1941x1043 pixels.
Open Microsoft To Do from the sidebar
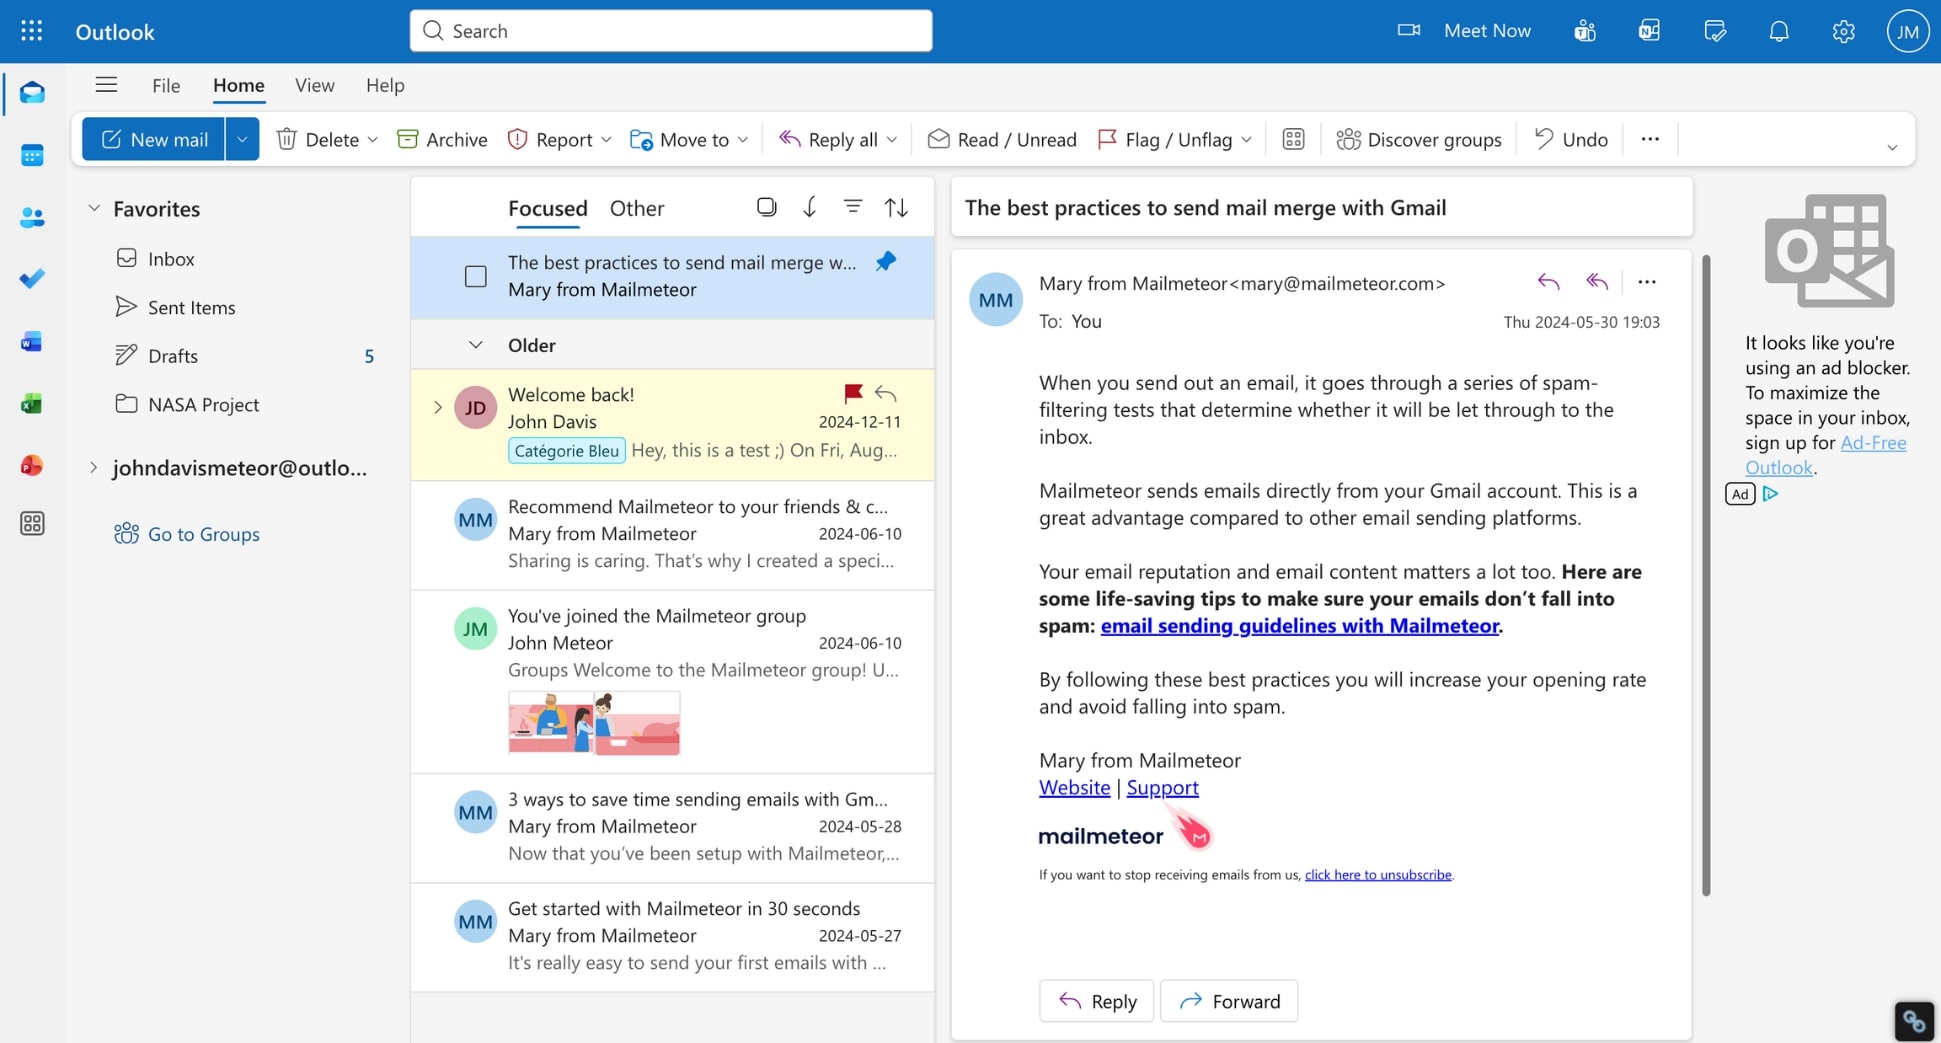33,279
